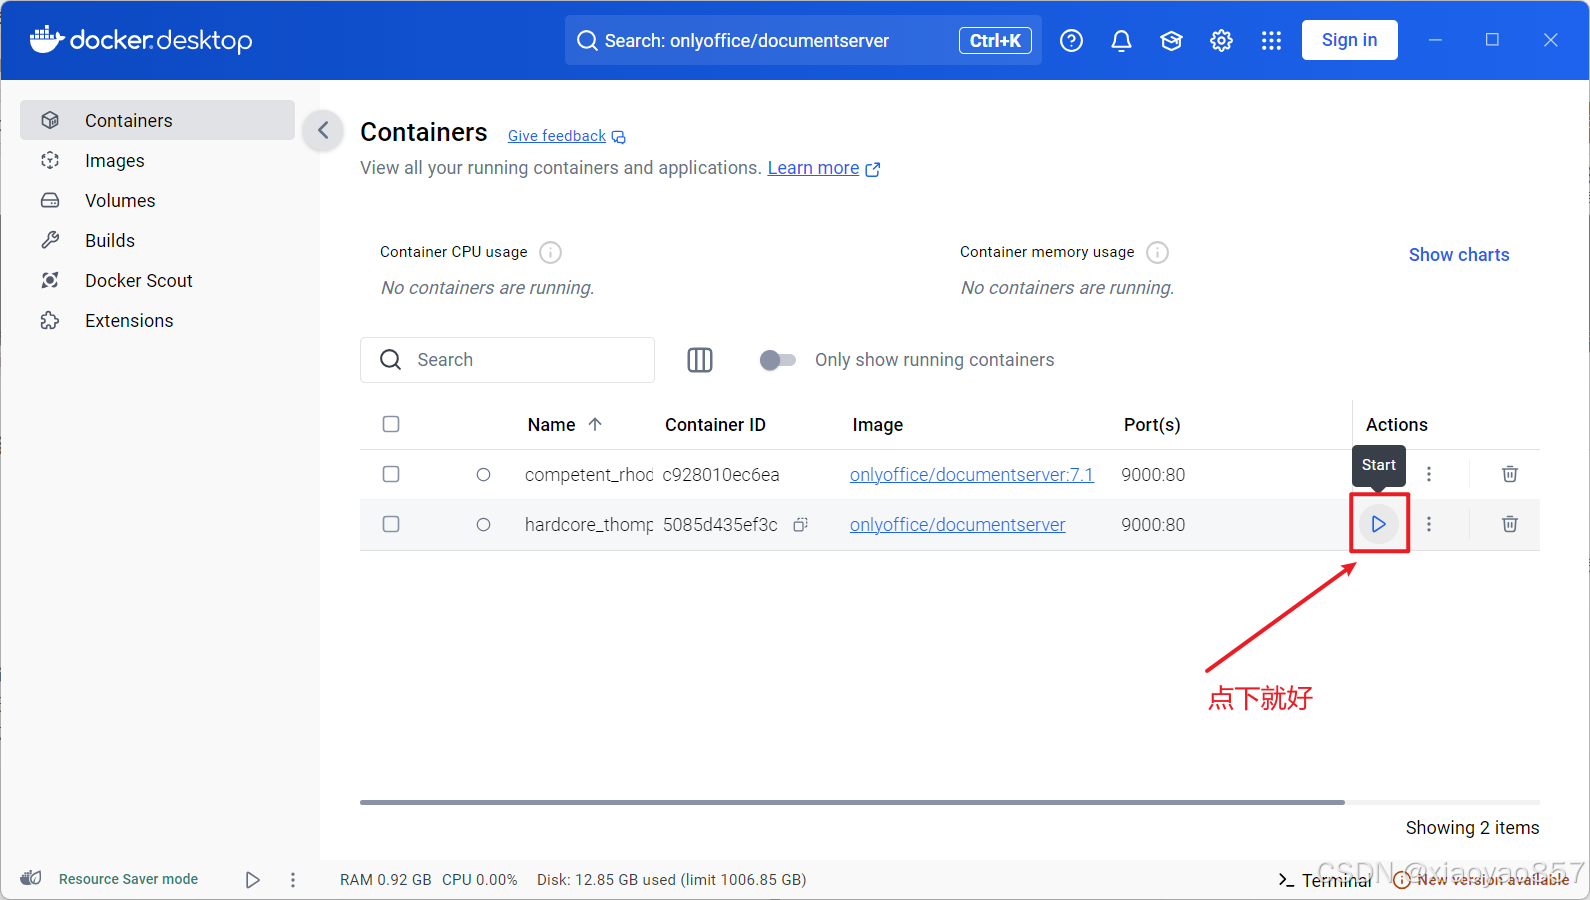1590x900 pixels.
Task: Open the Give feedback link
Action: [x=566, y=136]
